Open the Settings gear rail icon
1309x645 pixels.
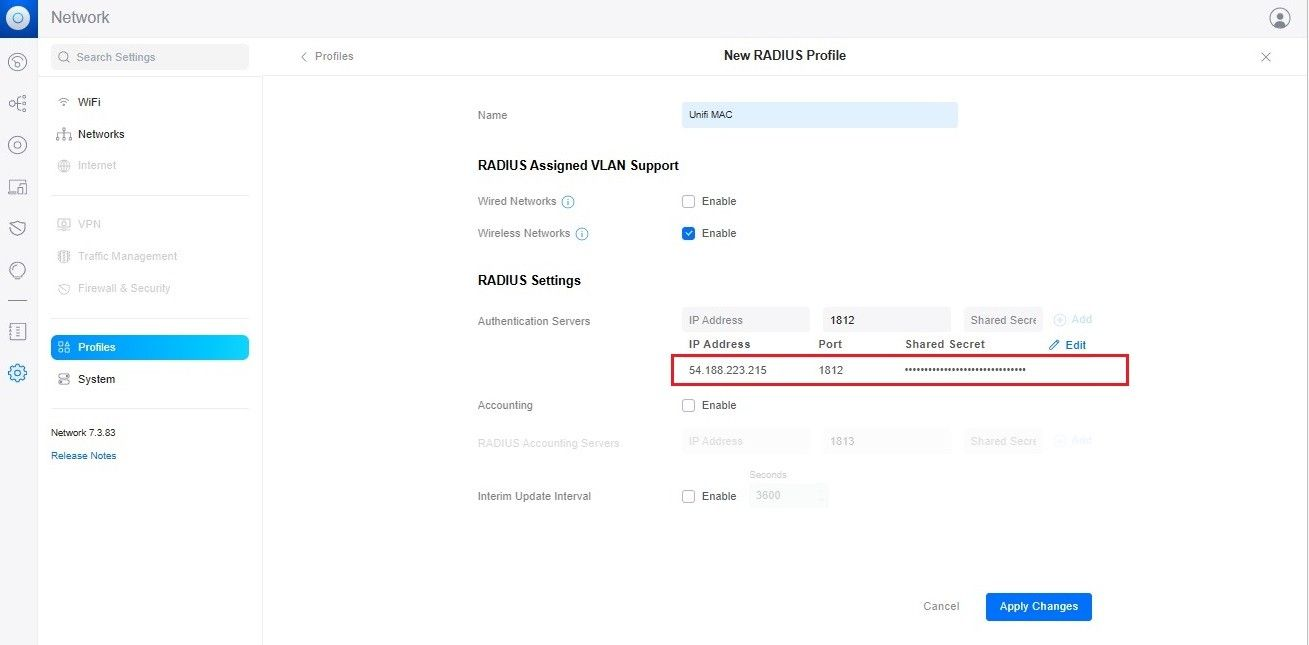[x=17, y=372]
